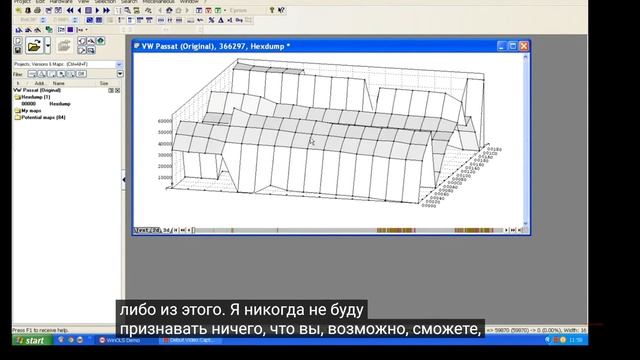Switch to Debut Video Capture taskbar button
Viewport: 640px width, 360px height.
pos(191,340)
